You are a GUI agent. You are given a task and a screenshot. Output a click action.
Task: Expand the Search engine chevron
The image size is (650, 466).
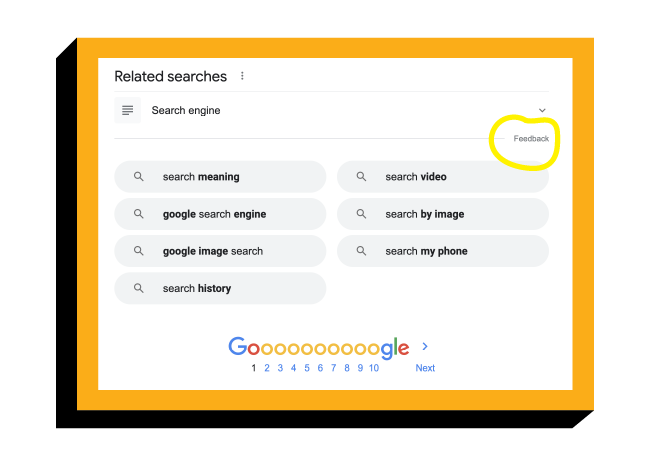(x=542, y=110)
